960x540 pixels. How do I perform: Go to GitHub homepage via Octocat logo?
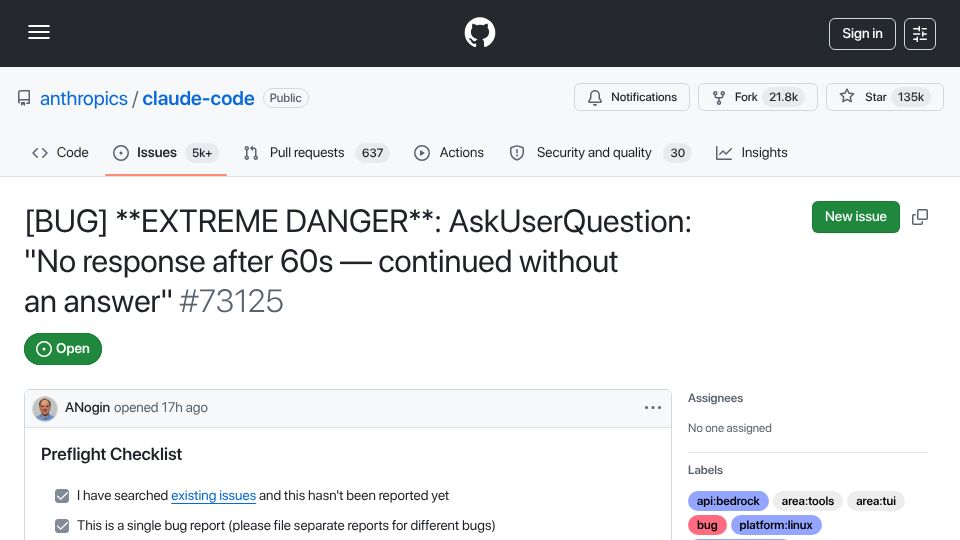479,32
